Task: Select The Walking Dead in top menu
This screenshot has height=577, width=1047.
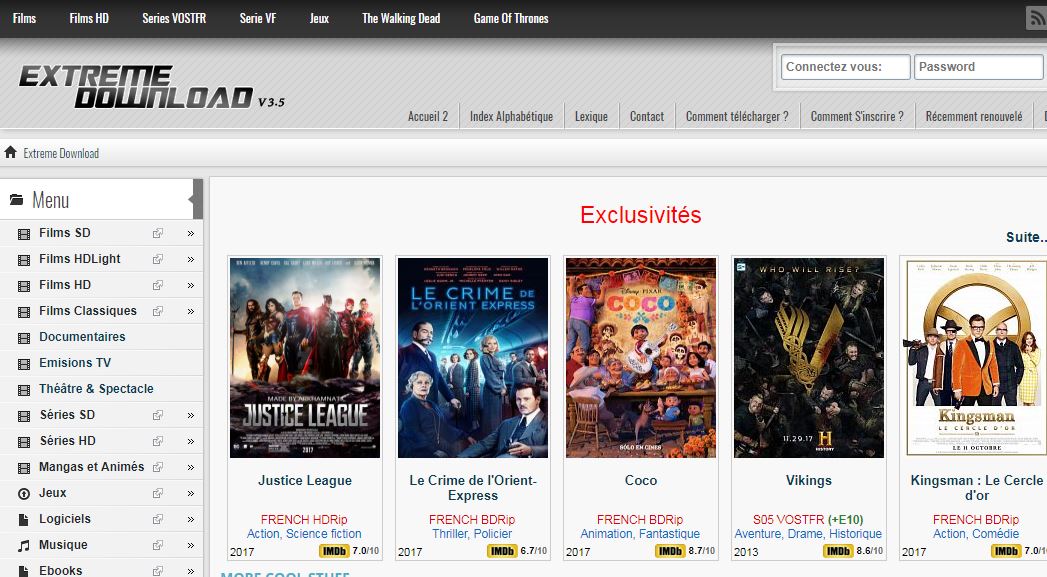Action: click(401, 19)
